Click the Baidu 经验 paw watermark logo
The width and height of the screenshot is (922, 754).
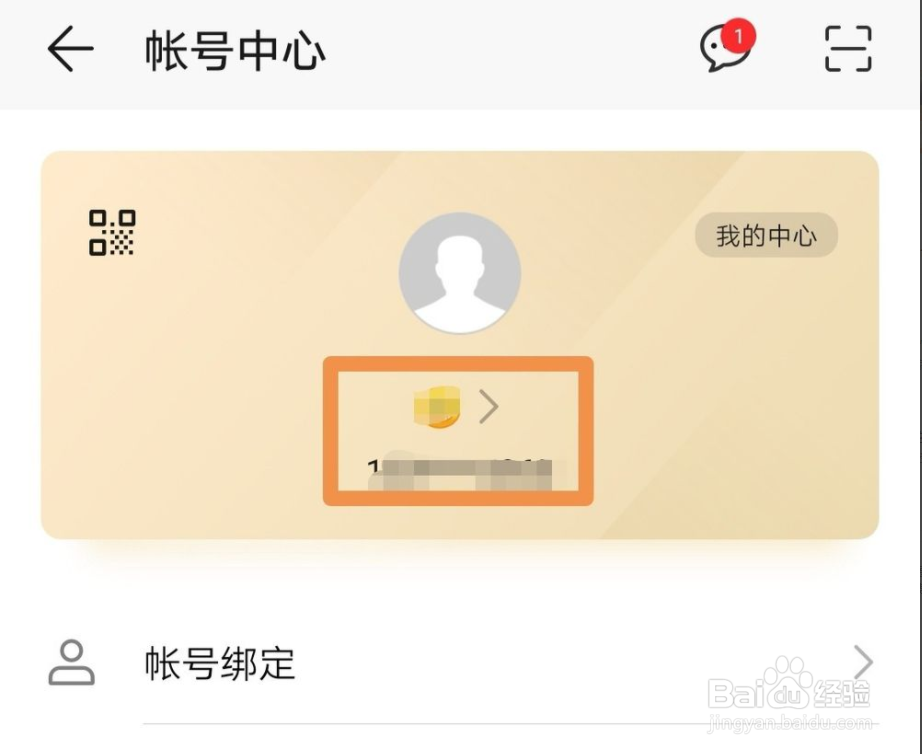789,686
